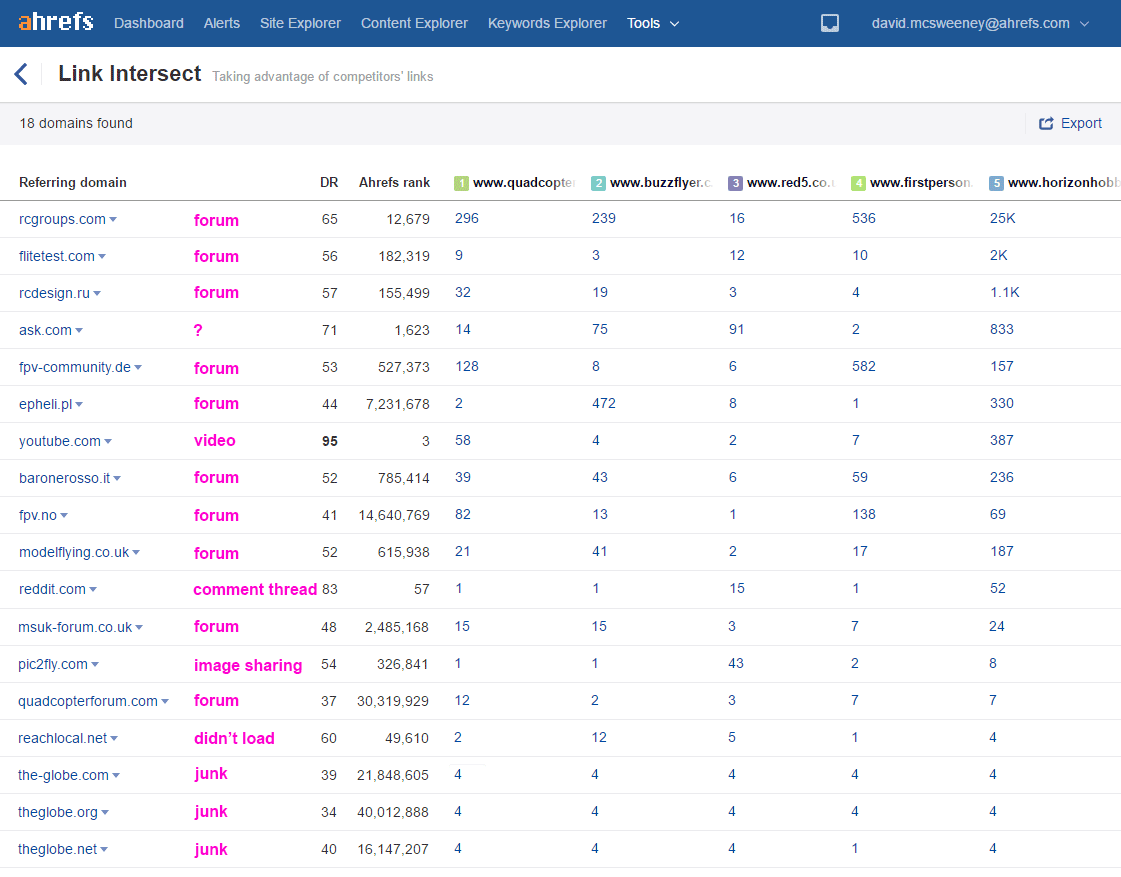Open Content Explorer
Image resolution: width=1121 pixels, height=877 pixels.
tap(414, 23)
